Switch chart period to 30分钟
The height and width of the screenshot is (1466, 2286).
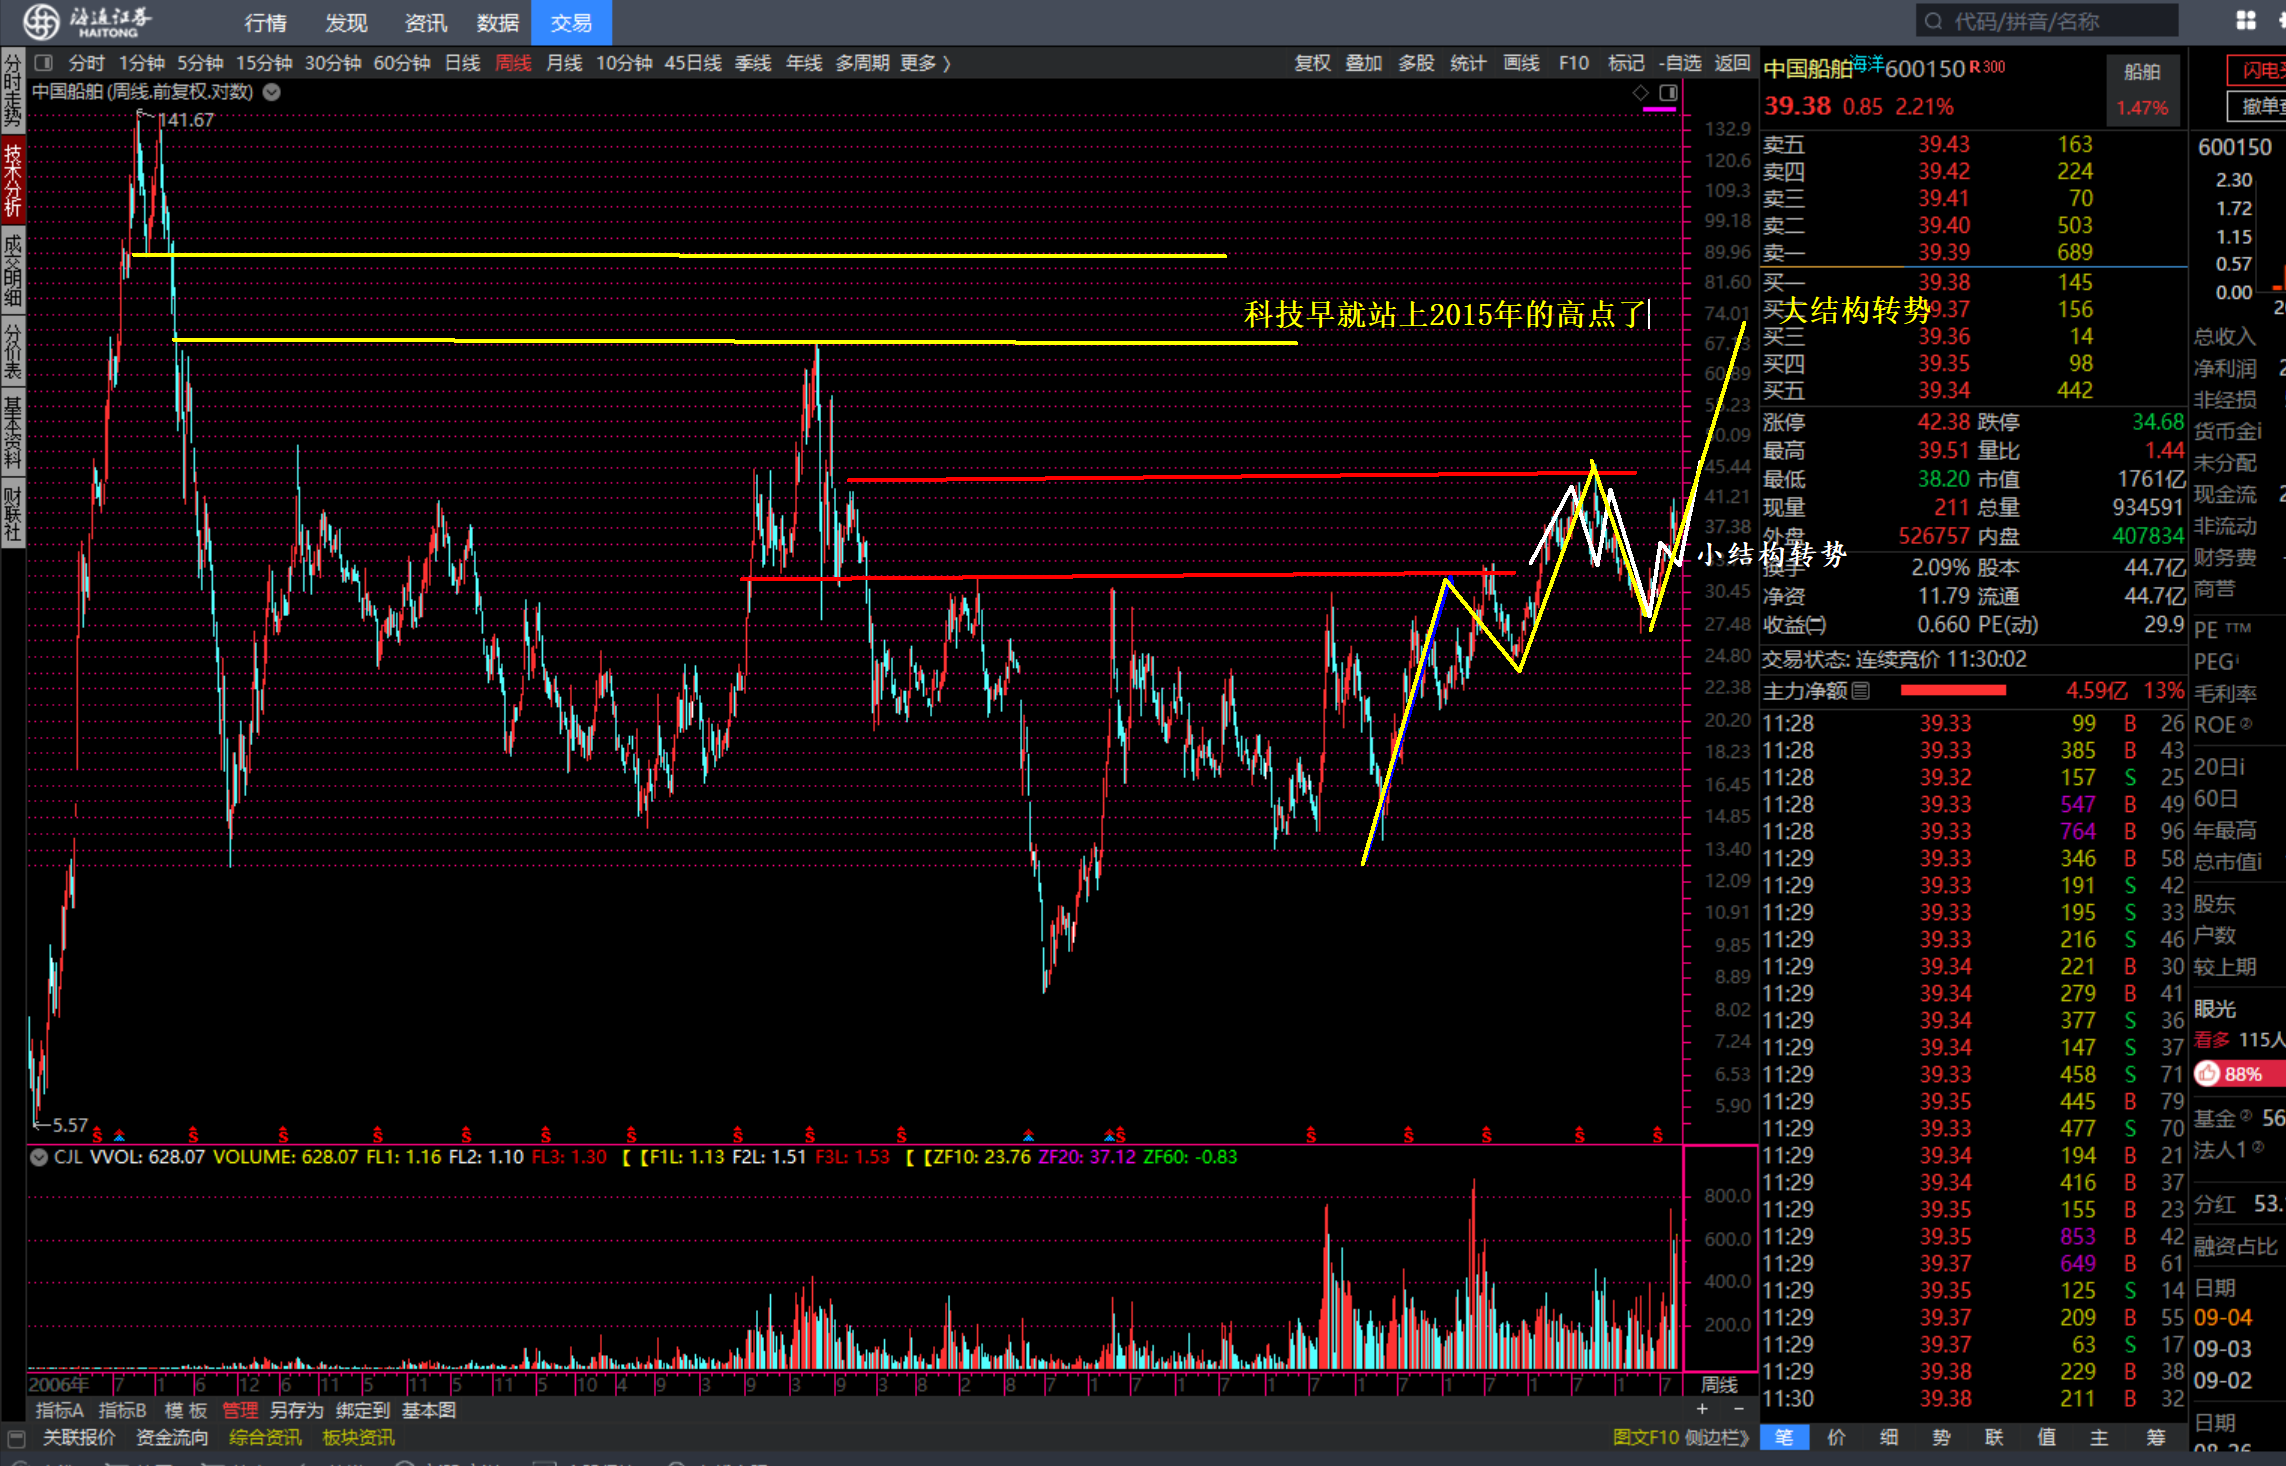point(333,63)
